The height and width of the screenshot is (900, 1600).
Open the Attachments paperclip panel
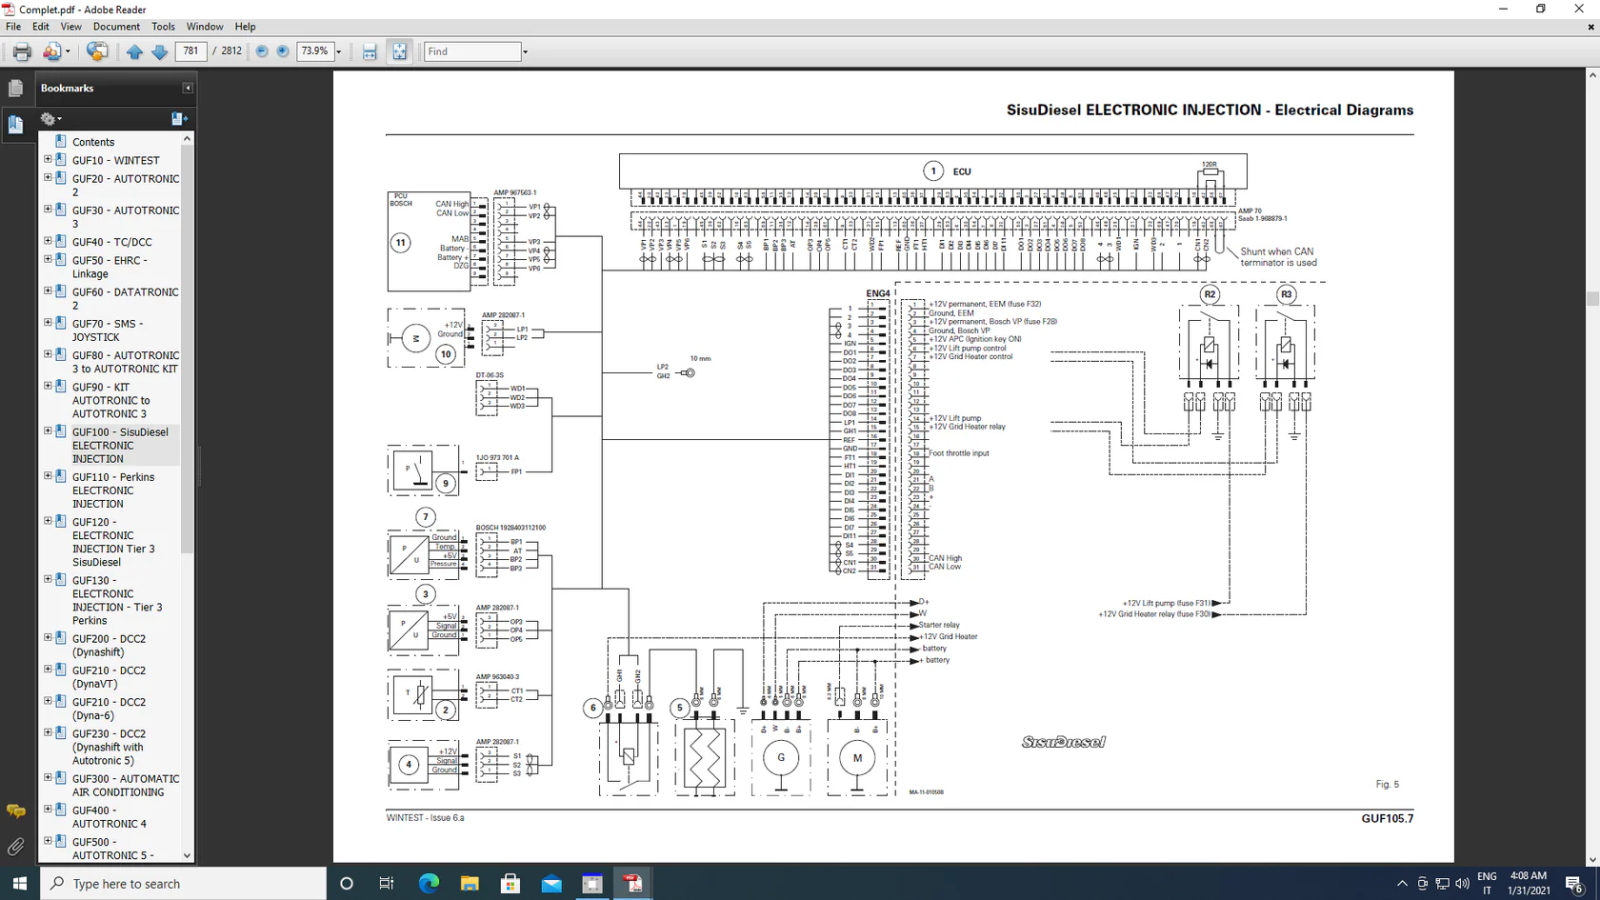(x=15, y=847)
